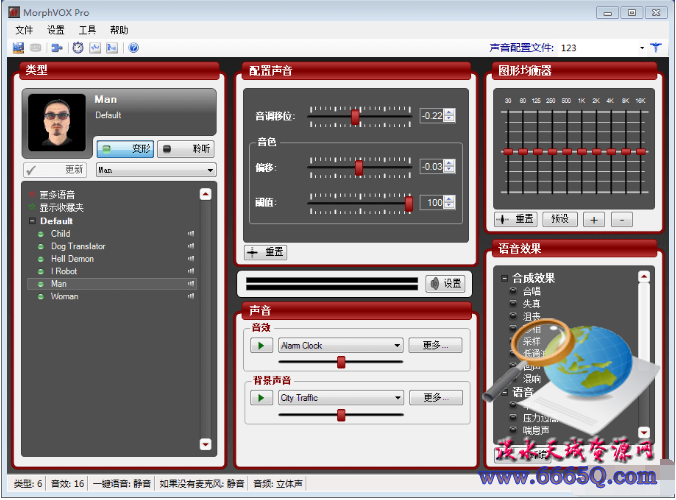
Task: Open the 工具 menu
Action: (x=87, y=30)
